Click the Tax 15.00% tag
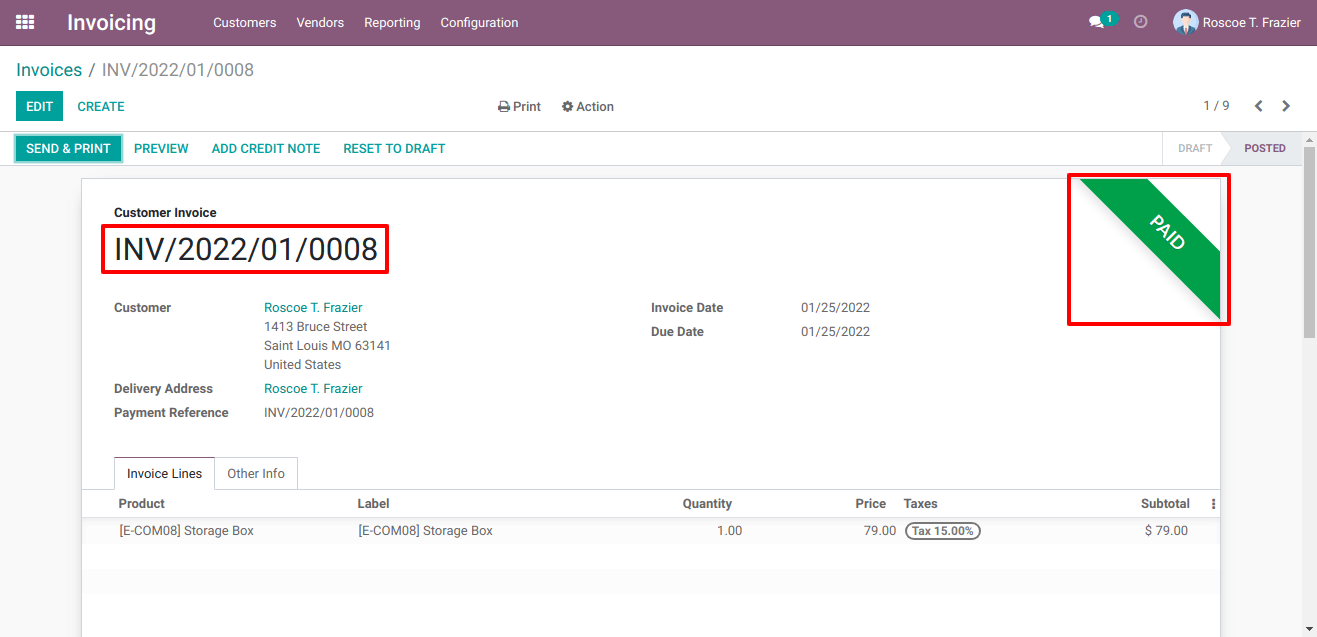Screen dimensions: 1317x637 click(942, 531)
